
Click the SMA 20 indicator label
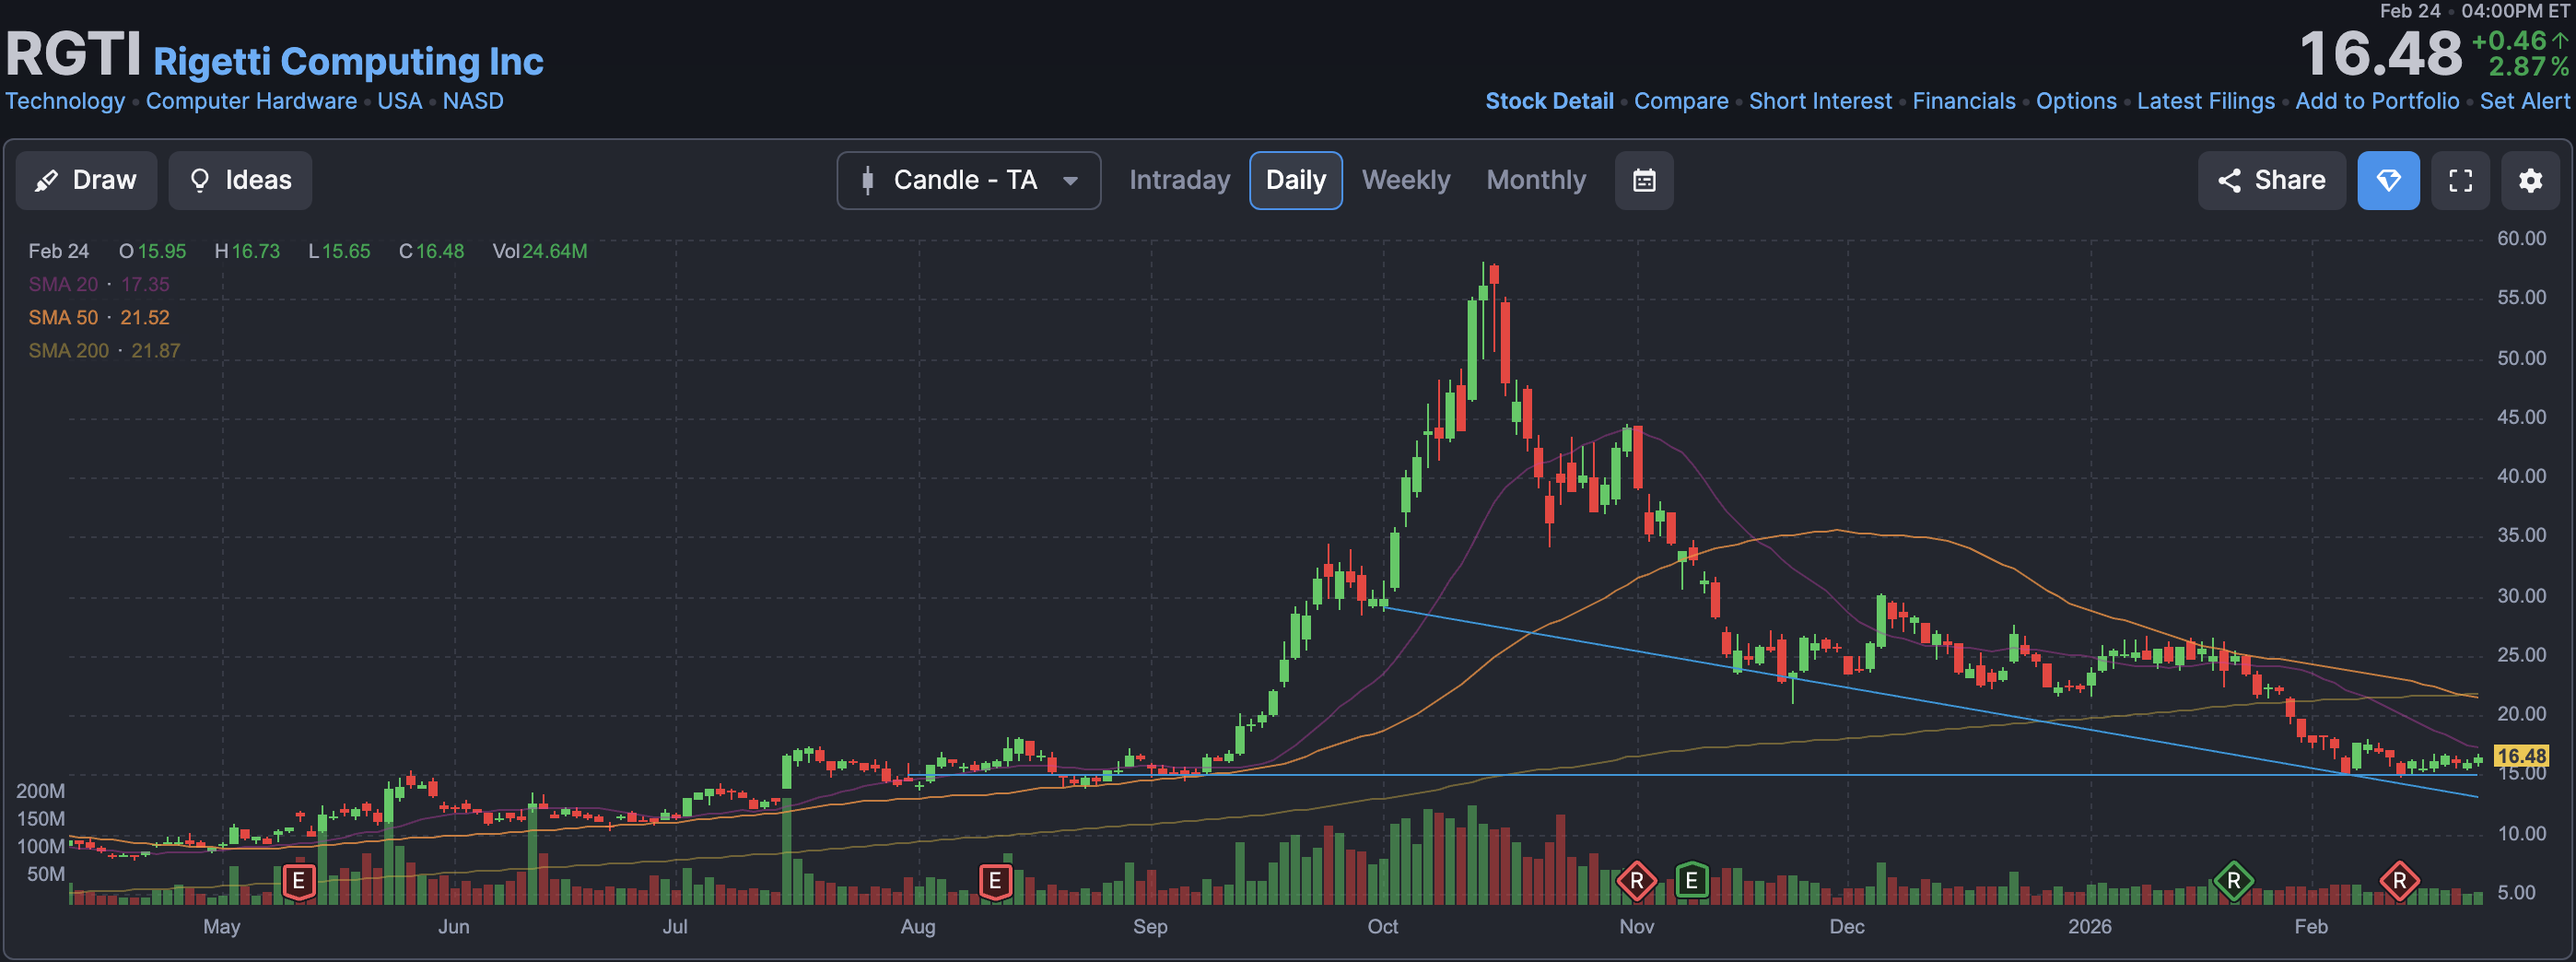point(63,284)
